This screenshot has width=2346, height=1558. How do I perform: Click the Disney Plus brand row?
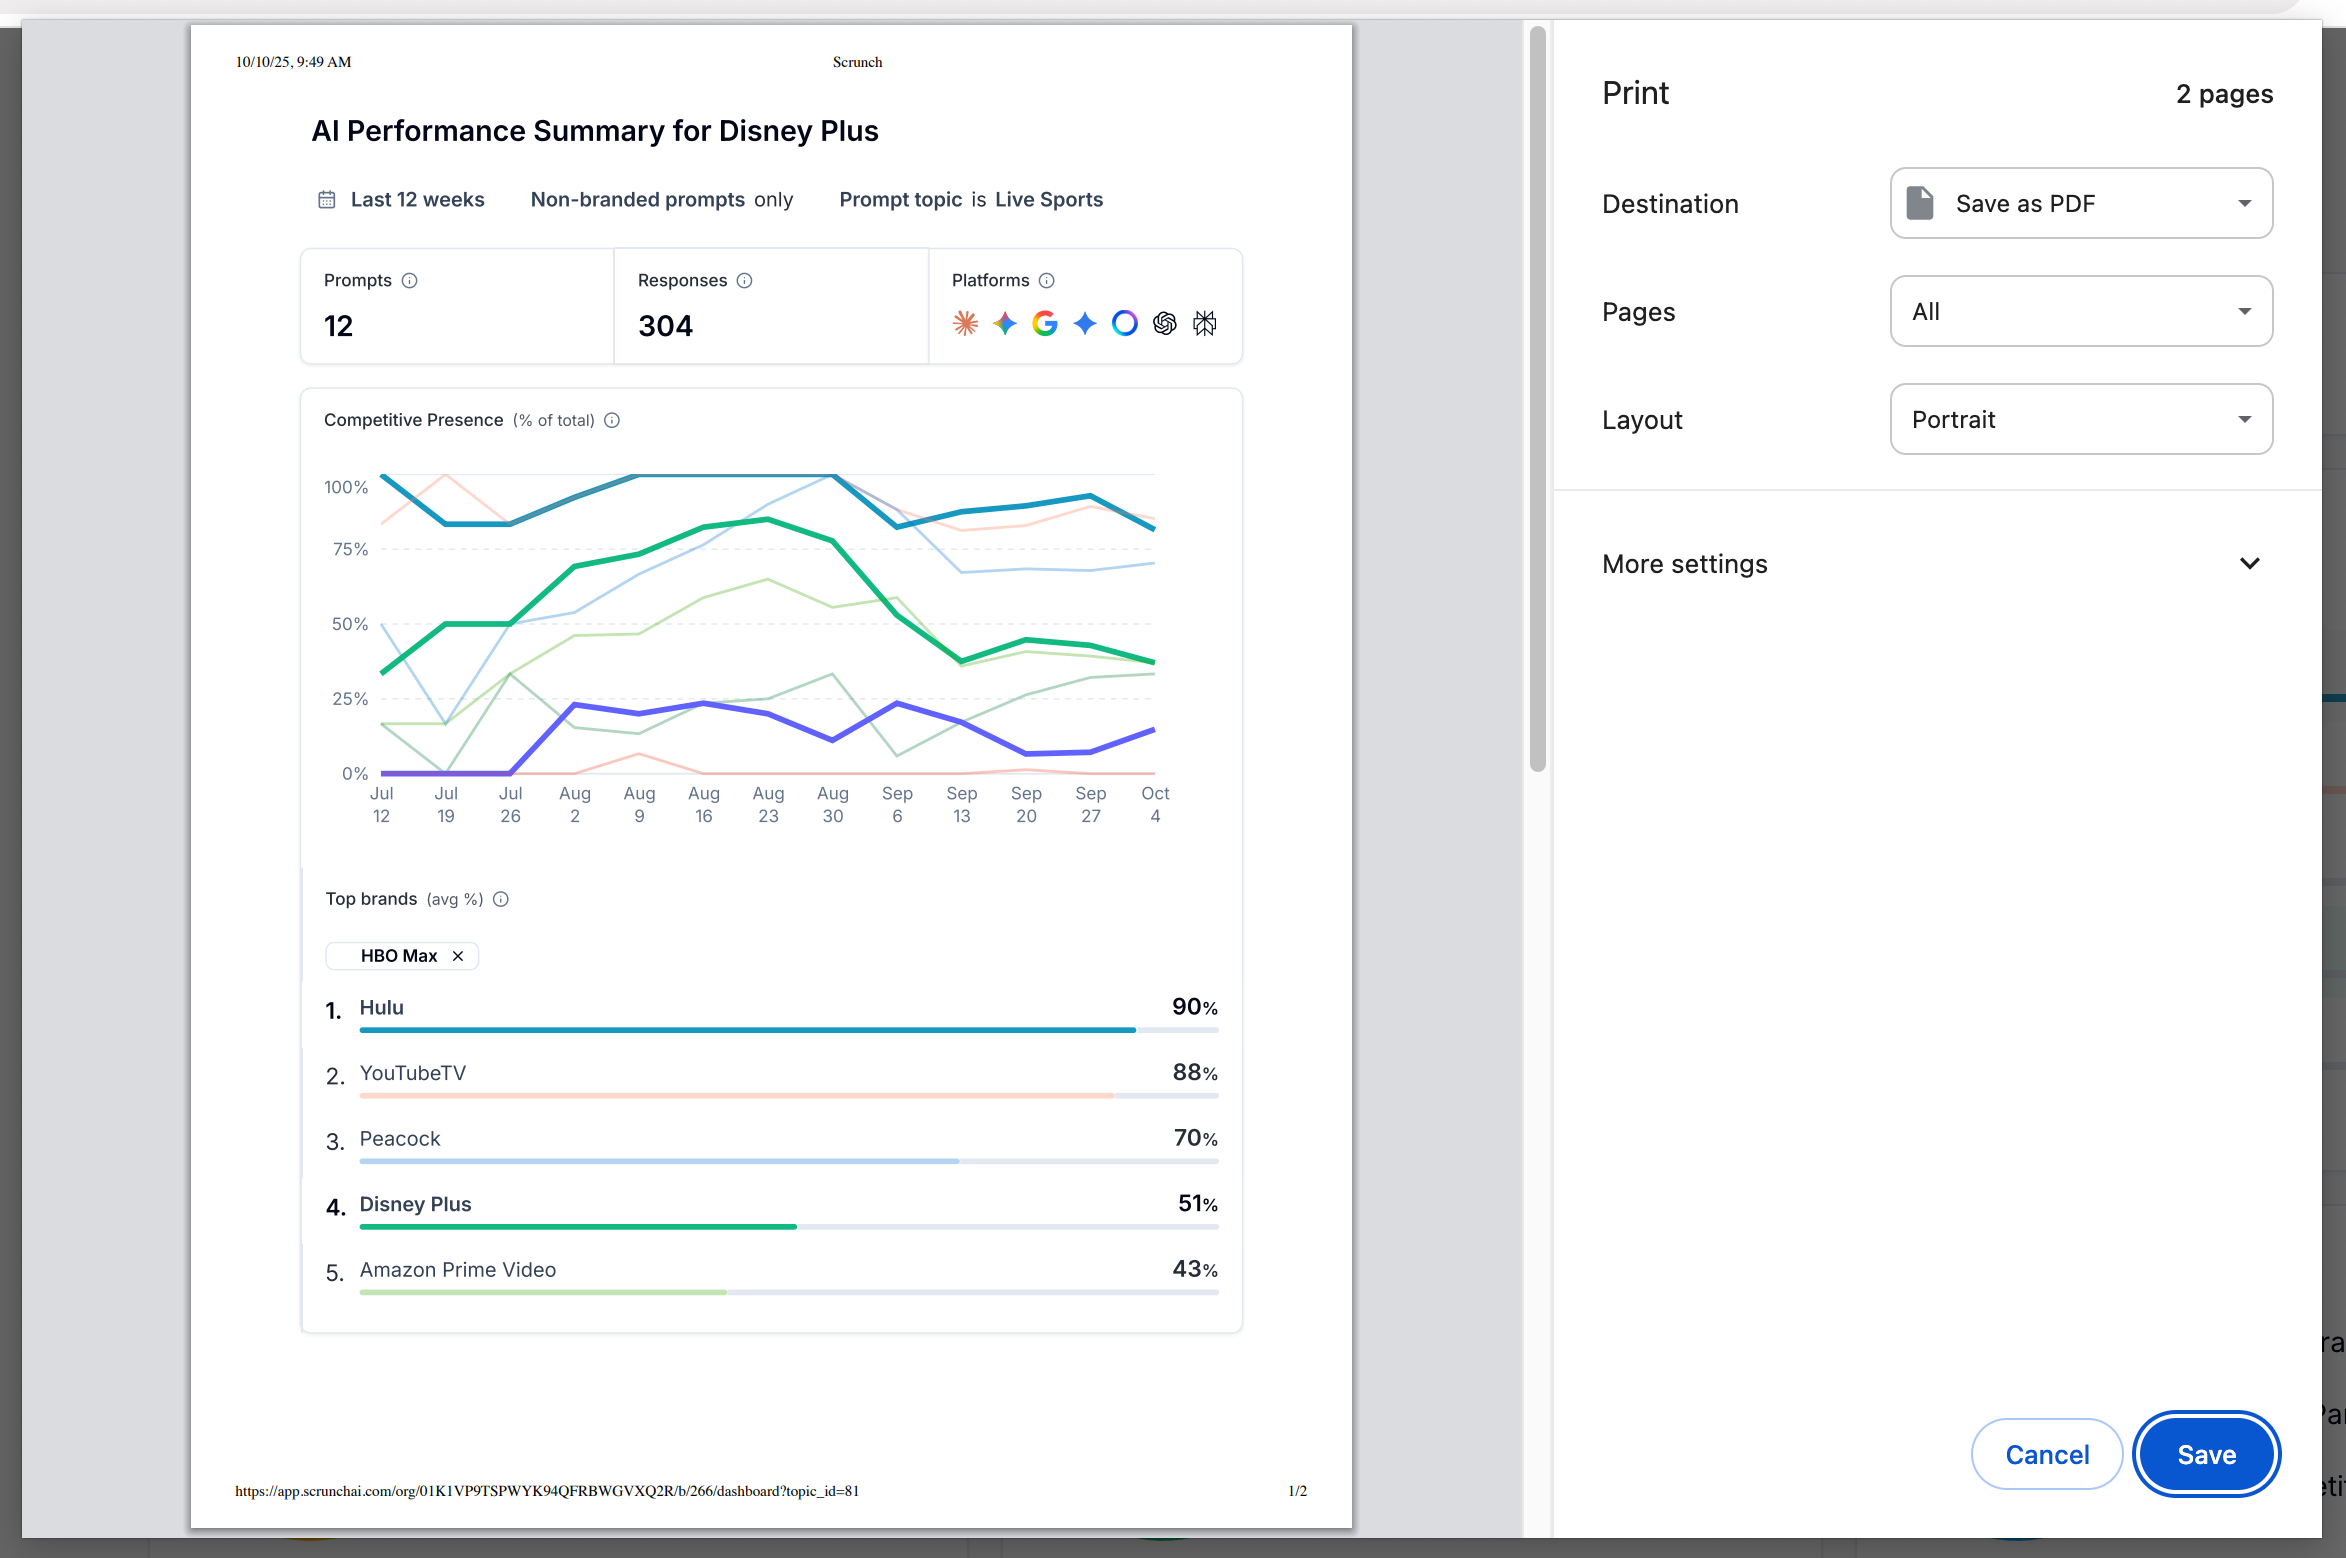tap(415, 1204)
